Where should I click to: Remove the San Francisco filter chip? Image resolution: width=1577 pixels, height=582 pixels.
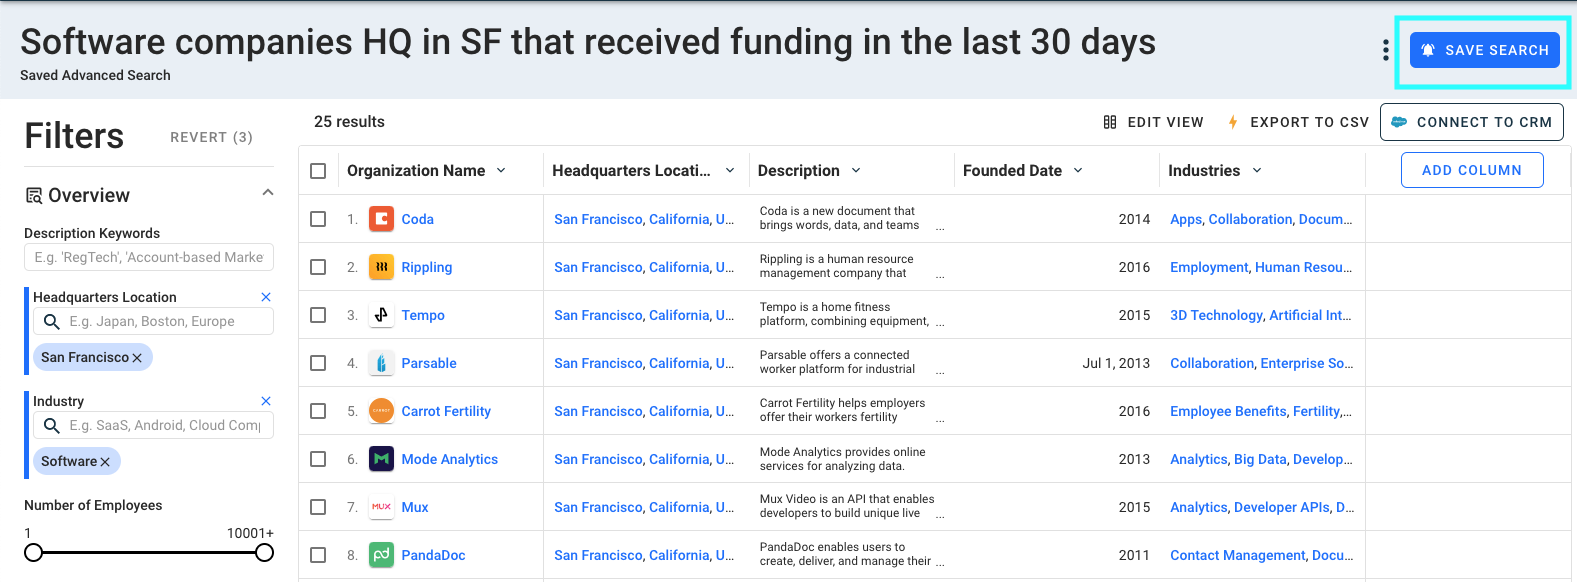[x=137, y=358]
